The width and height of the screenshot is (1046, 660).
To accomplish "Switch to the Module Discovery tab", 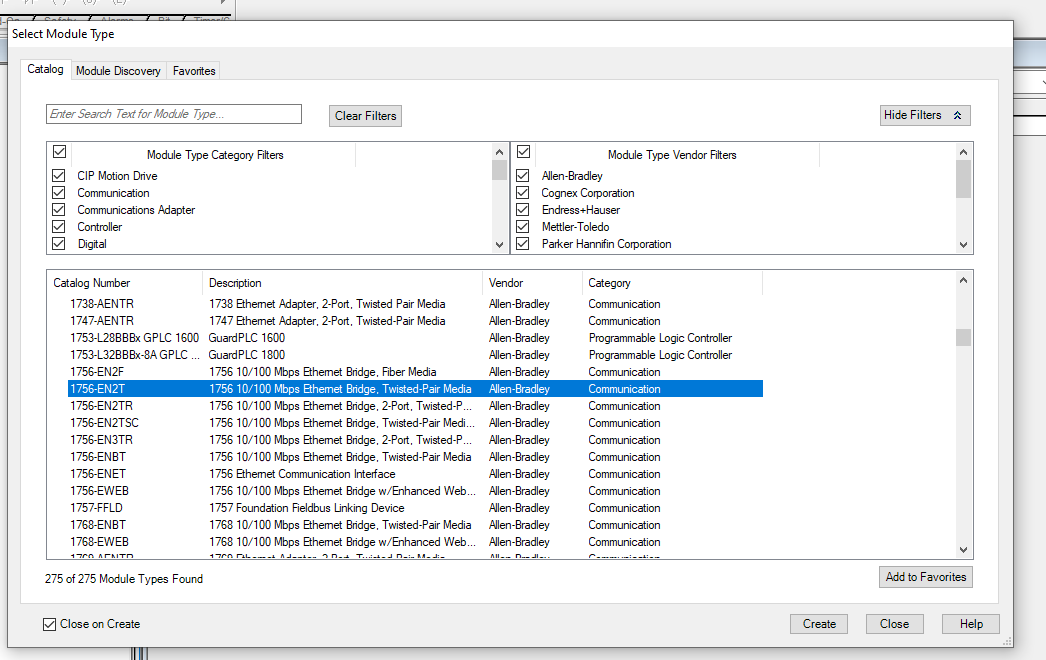I will tap(118, 71).
